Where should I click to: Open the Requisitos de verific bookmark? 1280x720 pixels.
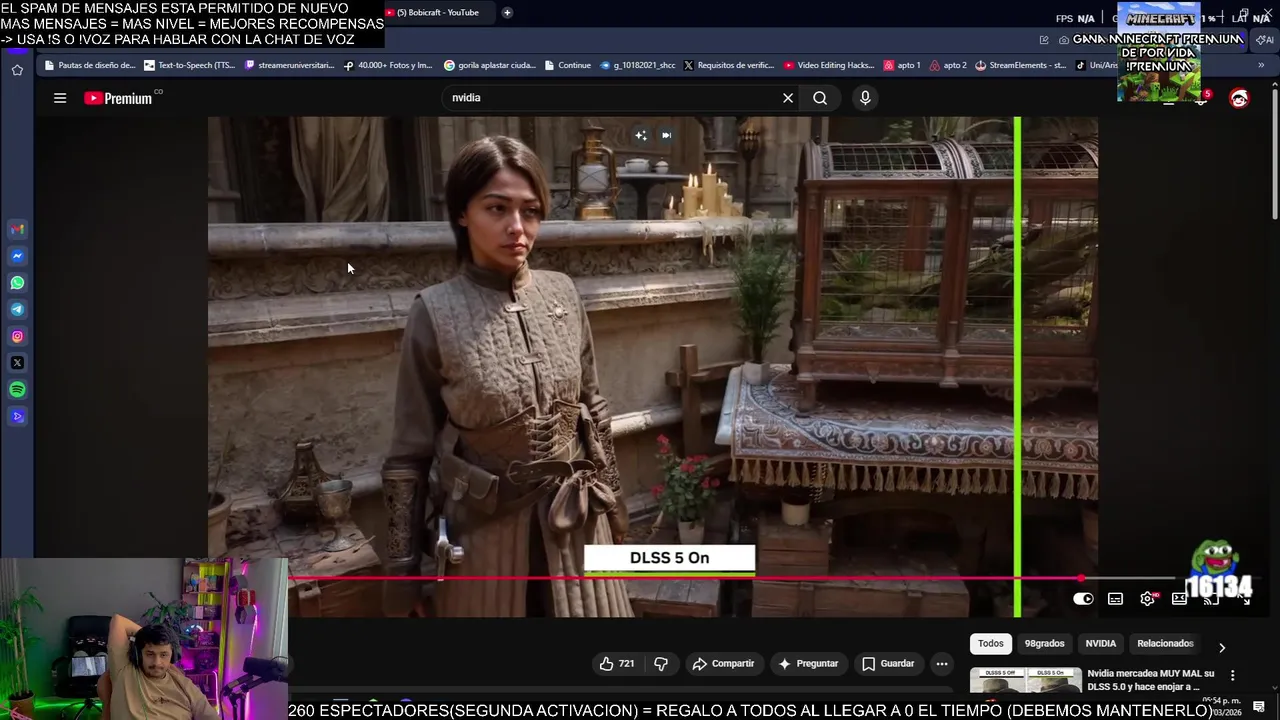point(729,66)
